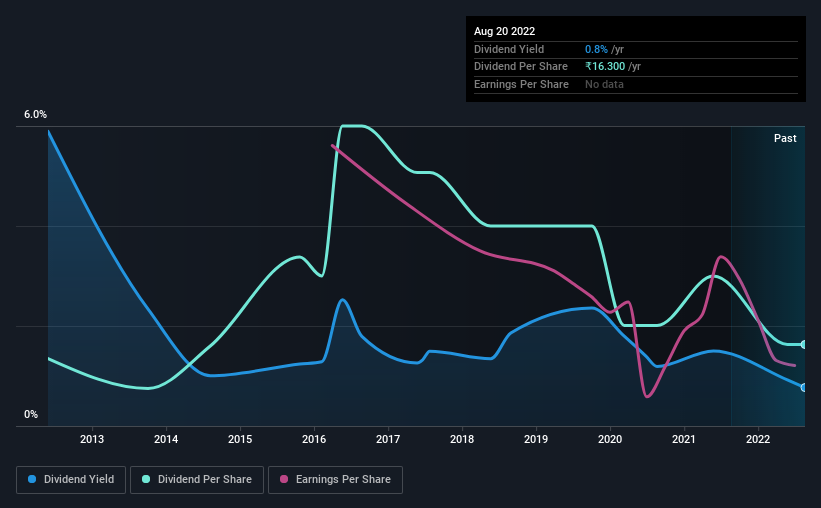The image size is (821, 508).
Task: Click the ₹16.300 Dividend Per Share value
Action: pyautogui.click(x=605, y=67)
